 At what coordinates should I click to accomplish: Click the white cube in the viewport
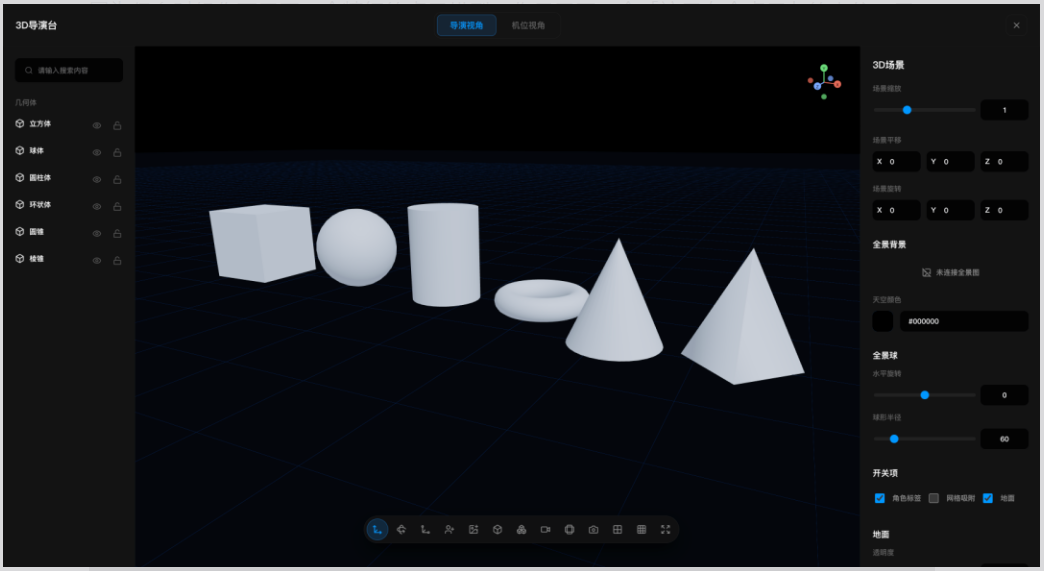262,243
